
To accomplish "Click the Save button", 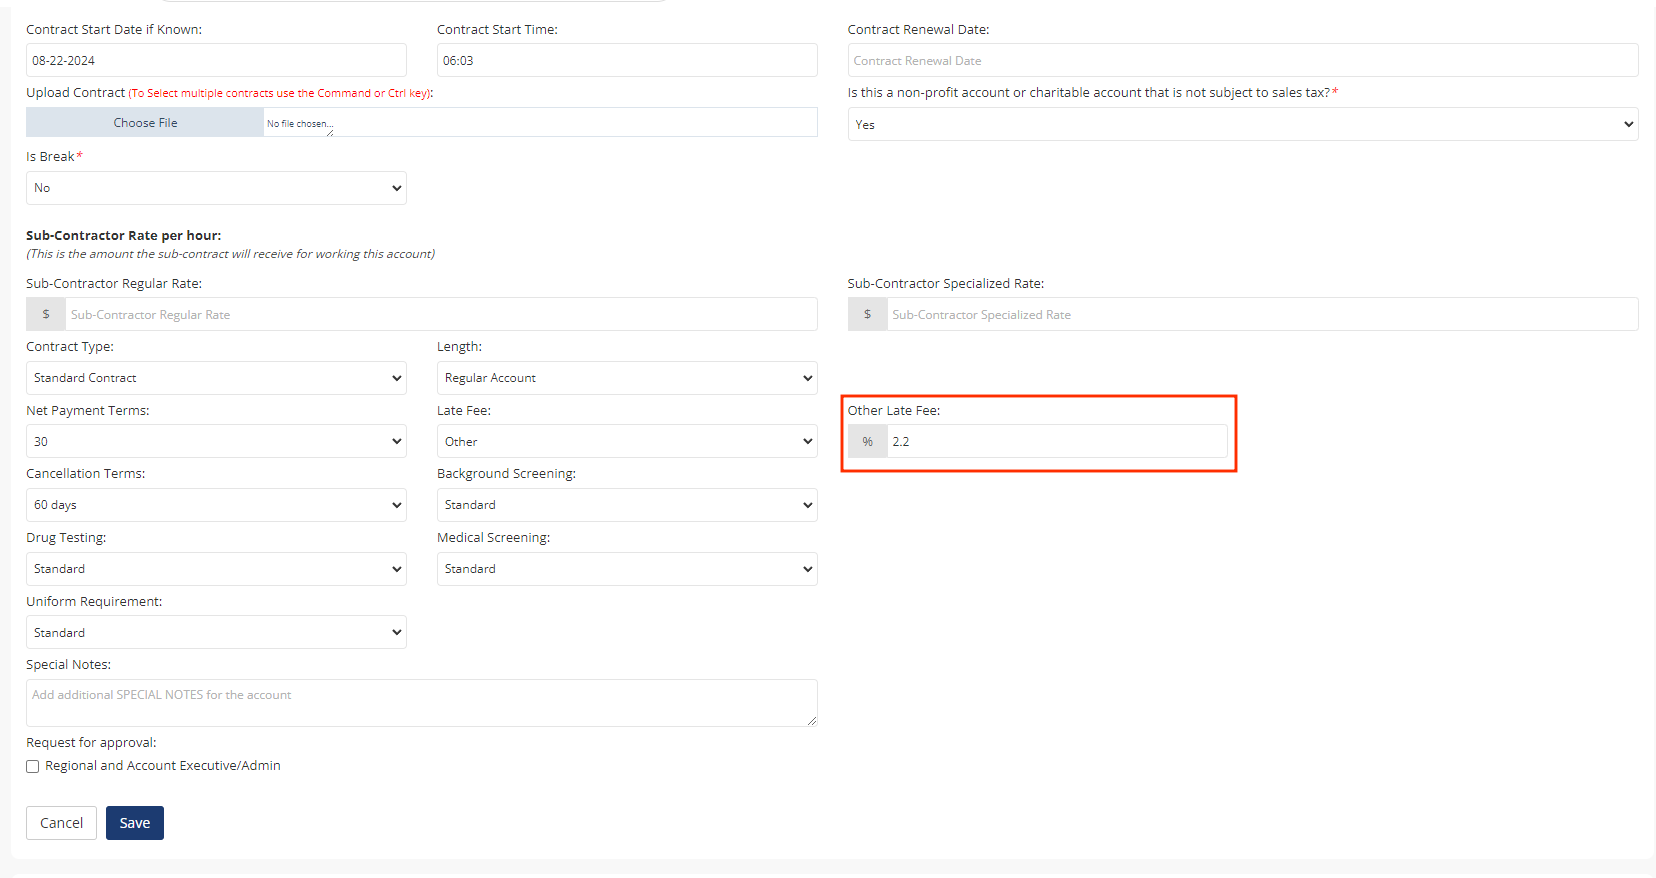I will [x=135, y=823].
